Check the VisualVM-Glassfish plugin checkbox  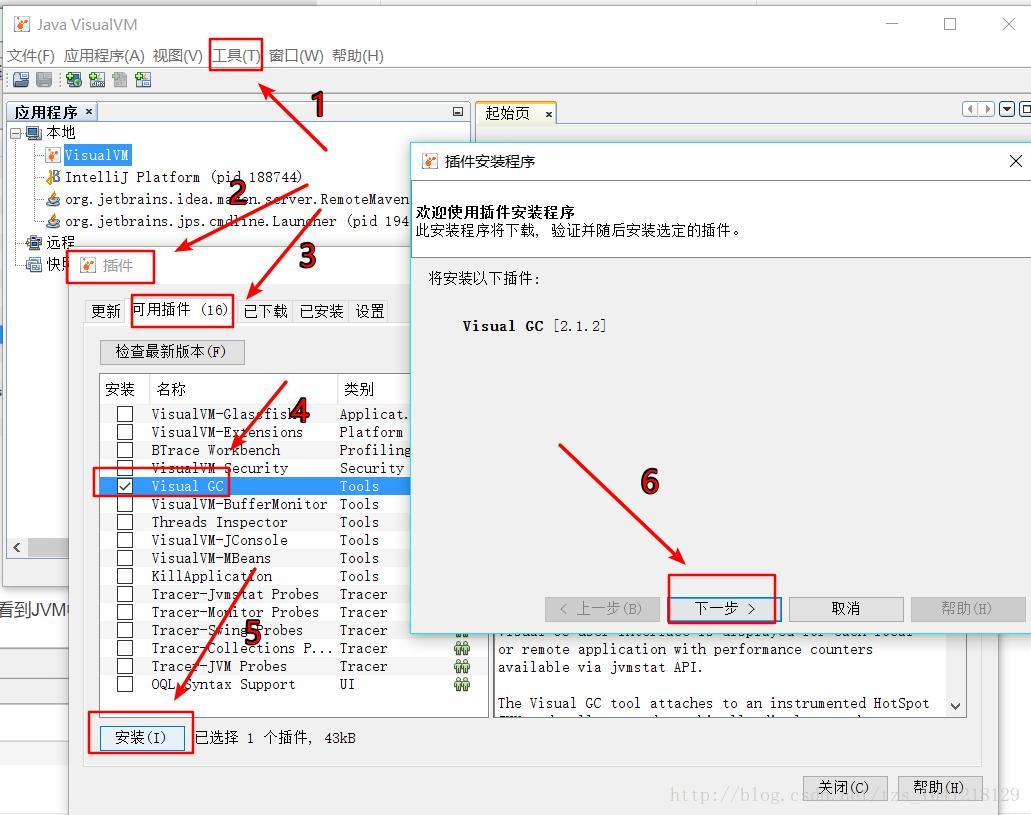point(125,414)
